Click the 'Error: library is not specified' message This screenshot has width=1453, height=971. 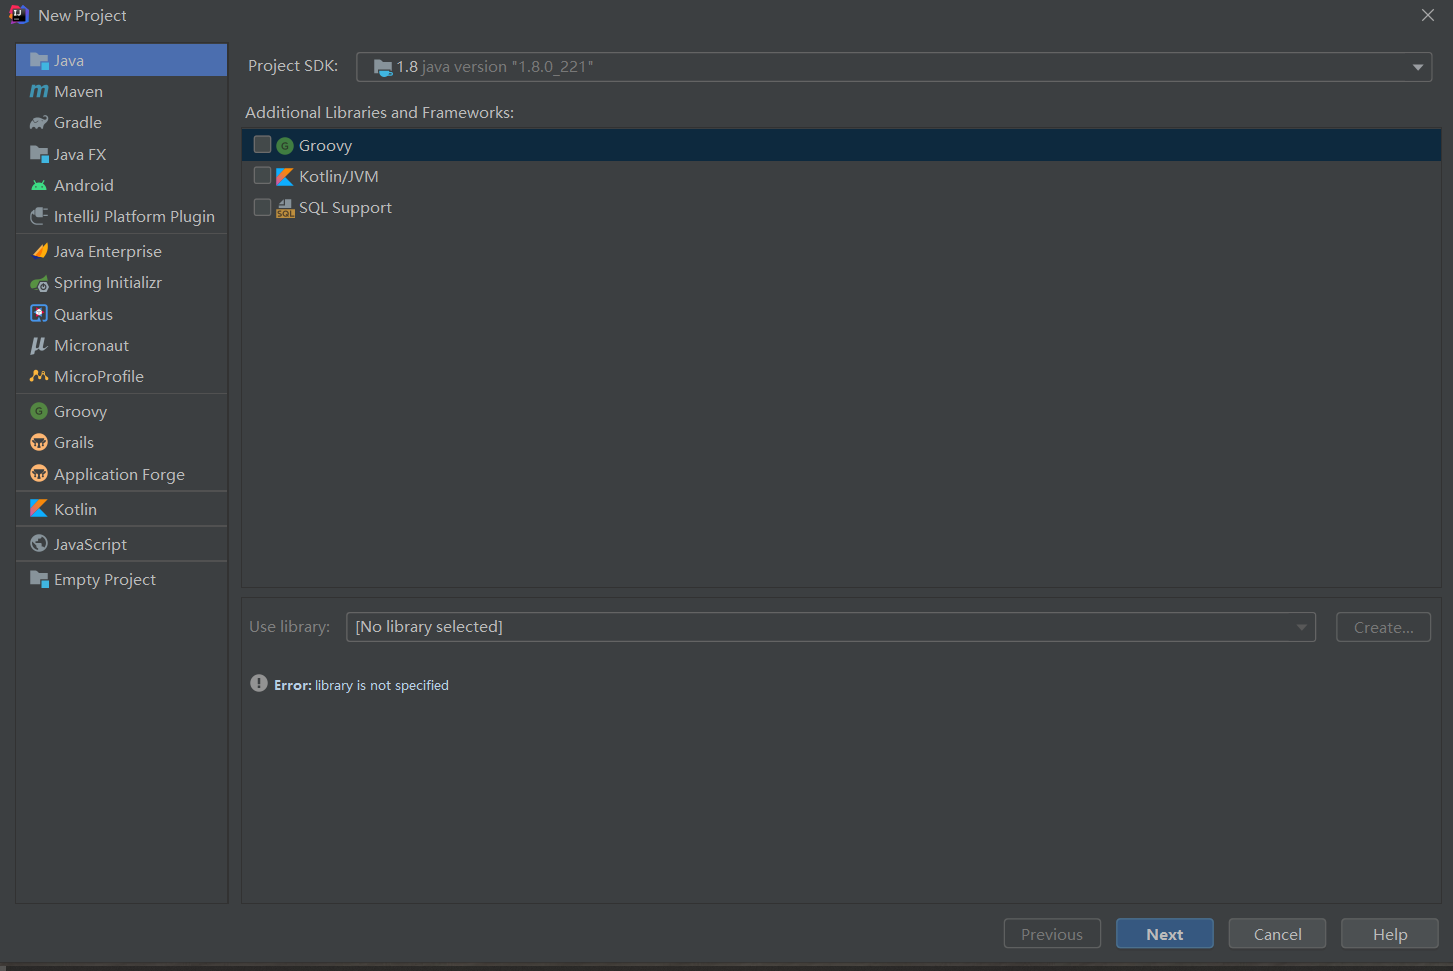click(x=361, y=685)
